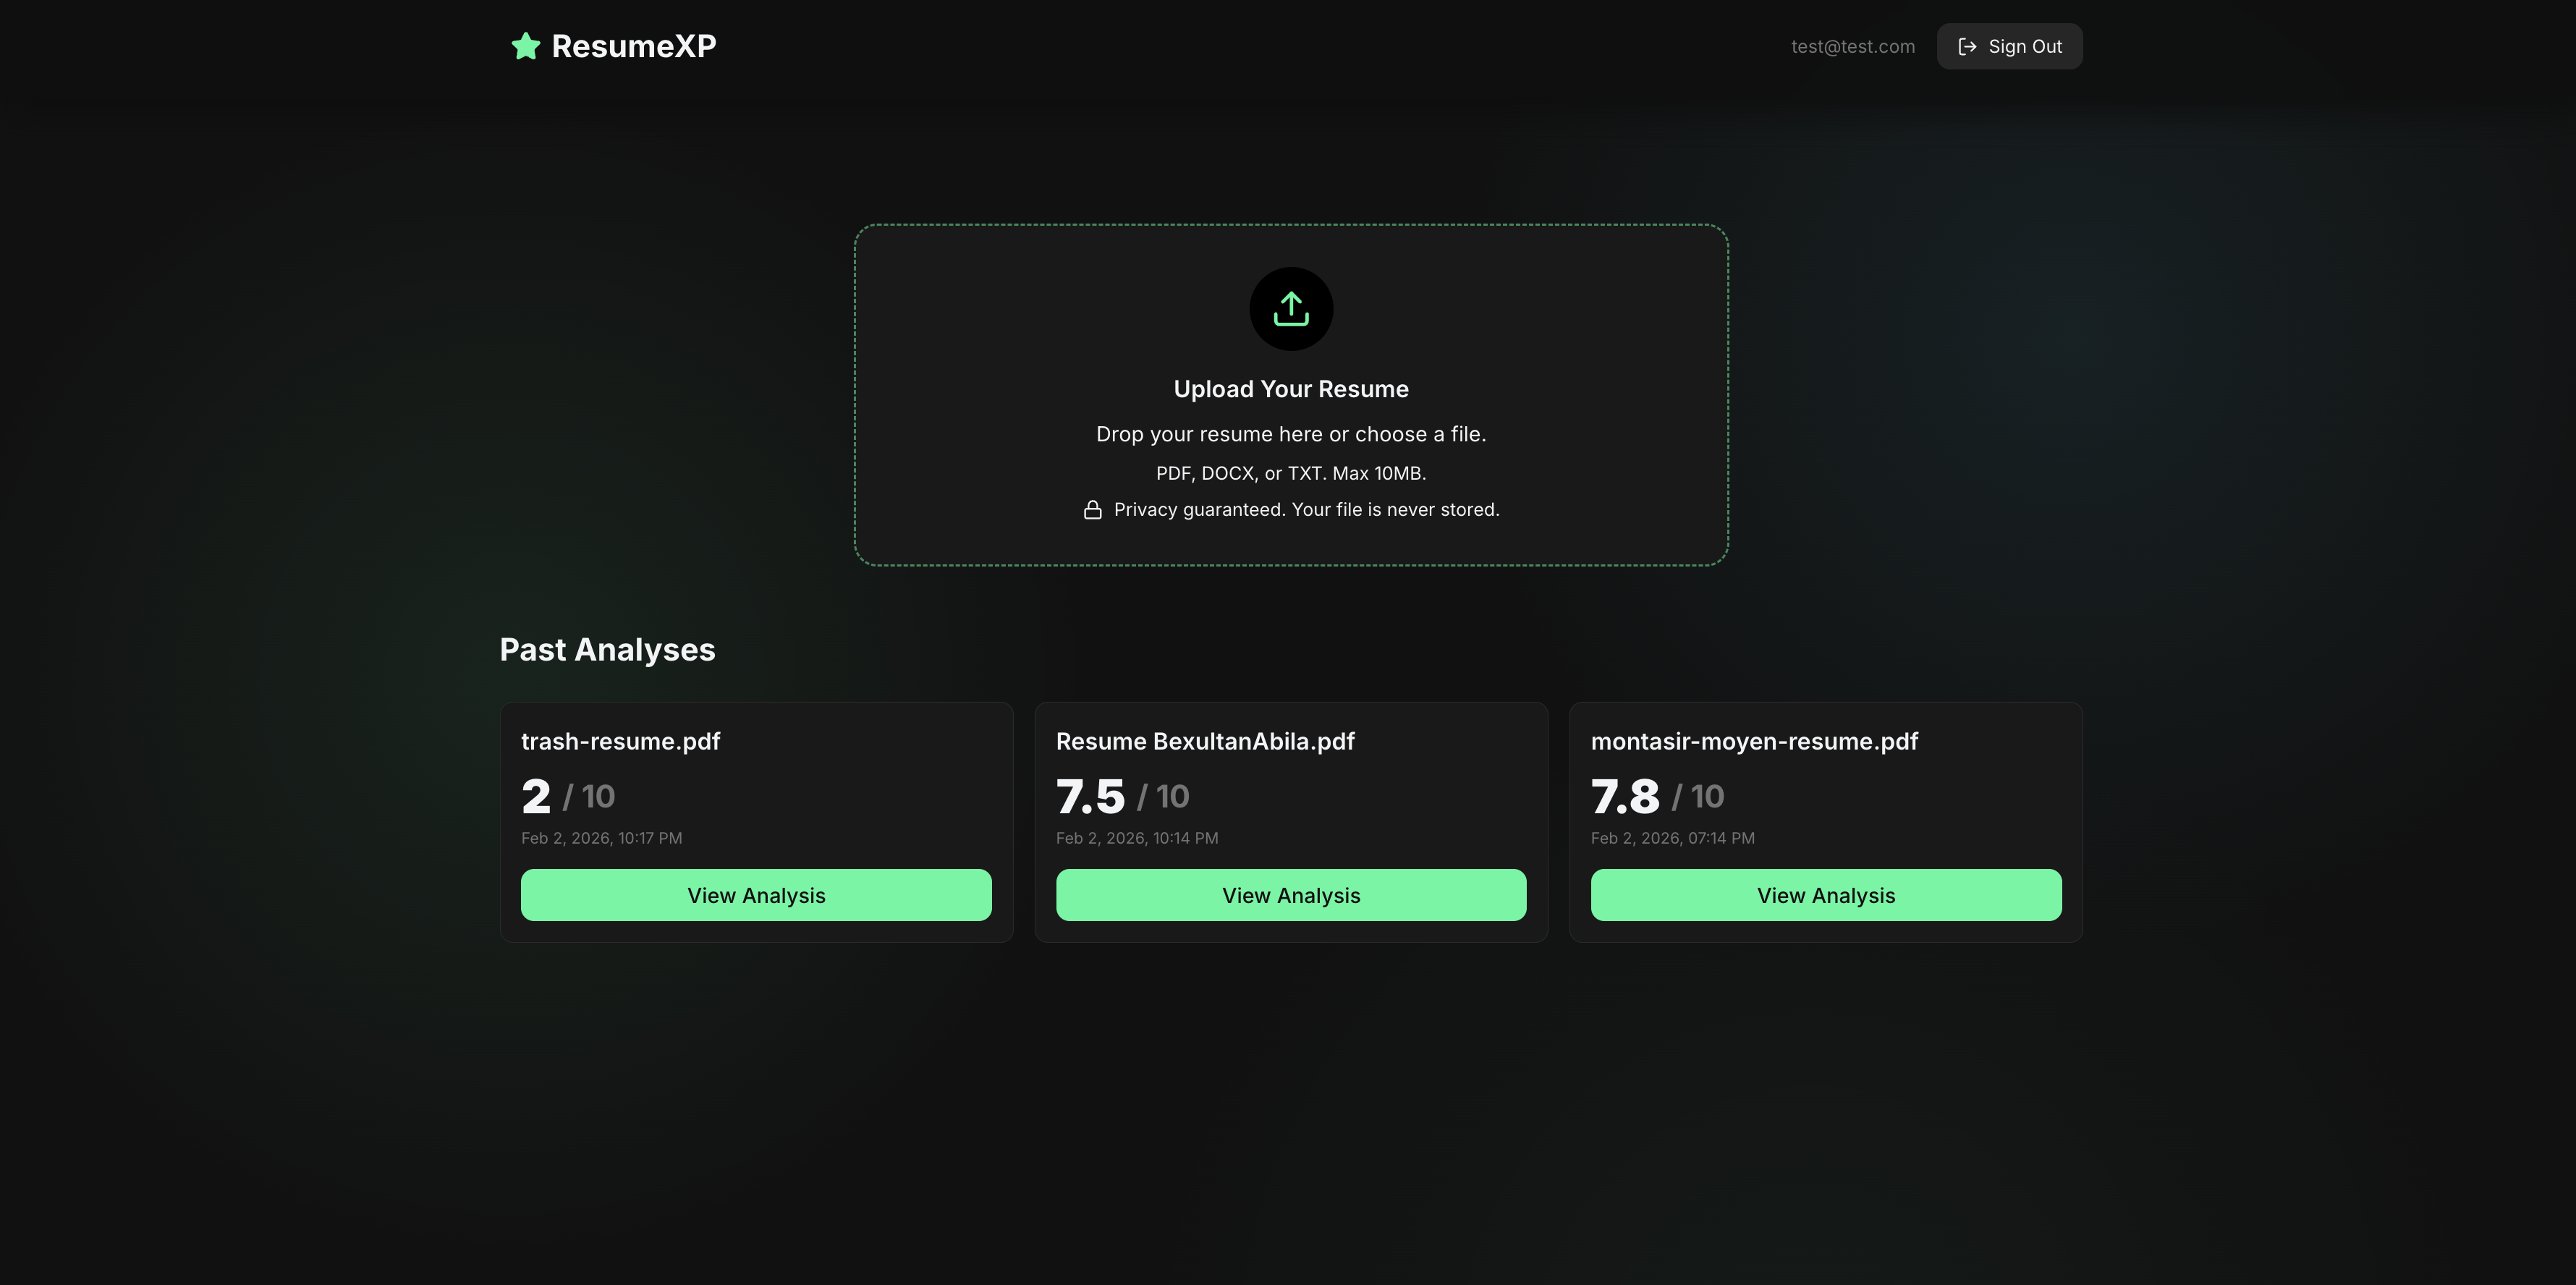This screenshot has height=1285, width=2576.
Task: Click the 2 / 10 score
Action: 567,796
